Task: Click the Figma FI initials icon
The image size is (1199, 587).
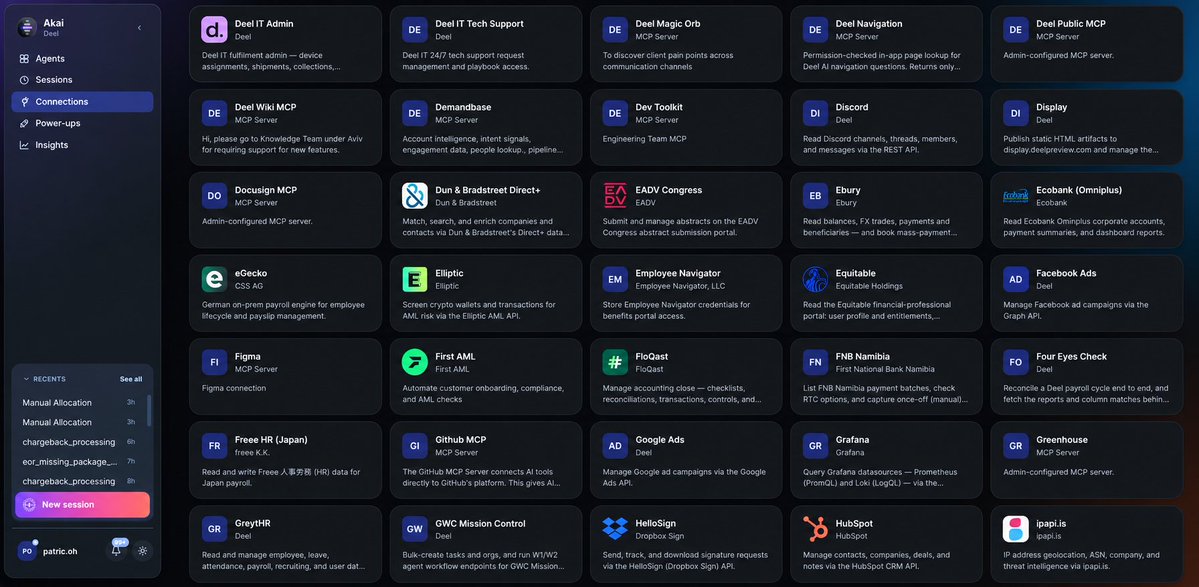Action: [x=215, y=362]
